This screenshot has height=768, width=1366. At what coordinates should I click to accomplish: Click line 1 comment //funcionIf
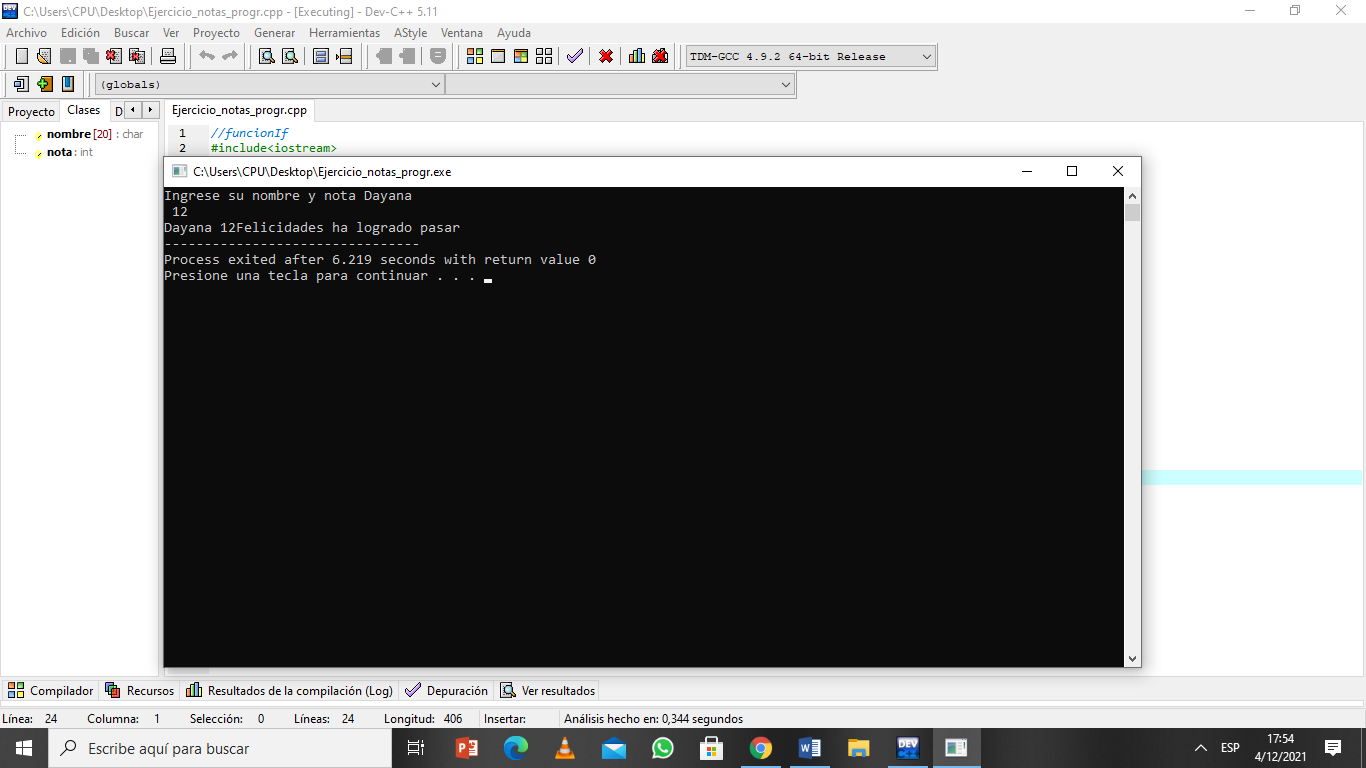pyautogui.click(x=249, y=133)
